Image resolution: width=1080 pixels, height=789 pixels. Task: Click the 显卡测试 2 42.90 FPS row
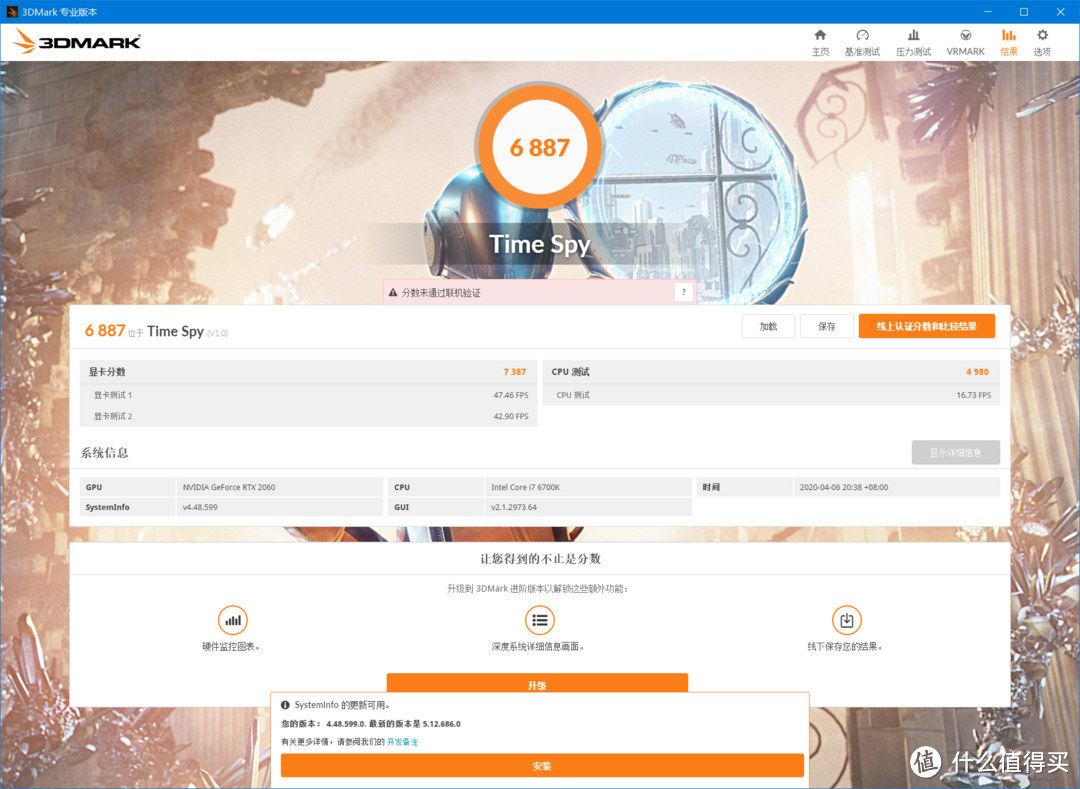309,417
